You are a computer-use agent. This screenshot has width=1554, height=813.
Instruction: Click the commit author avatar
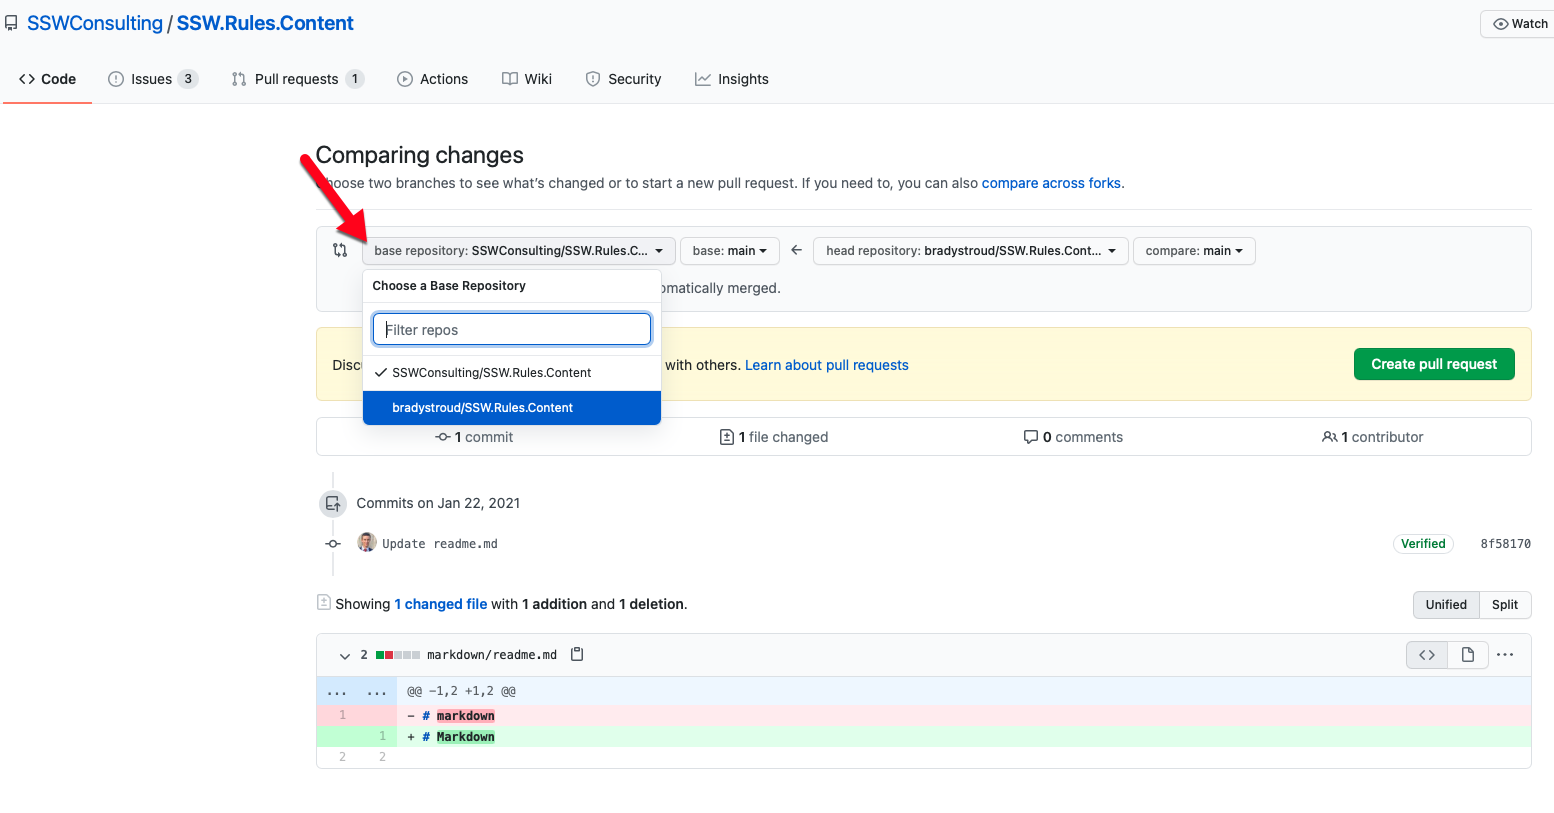click(367, 543)
